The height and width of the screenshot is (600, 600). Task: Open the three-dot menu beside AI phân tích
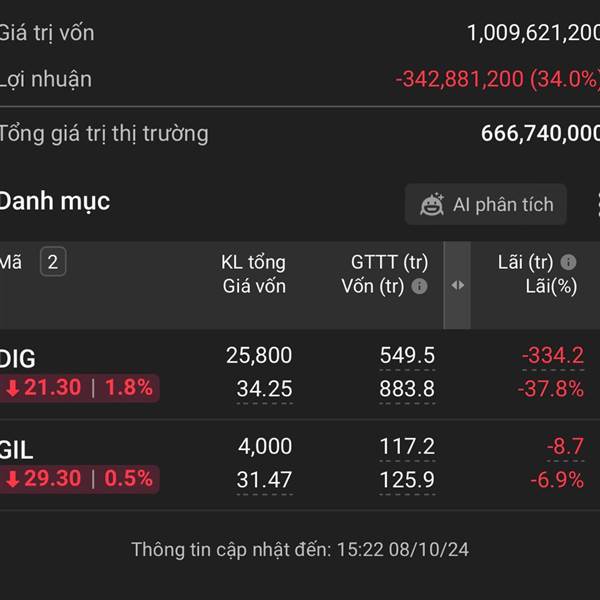(597, 205)
